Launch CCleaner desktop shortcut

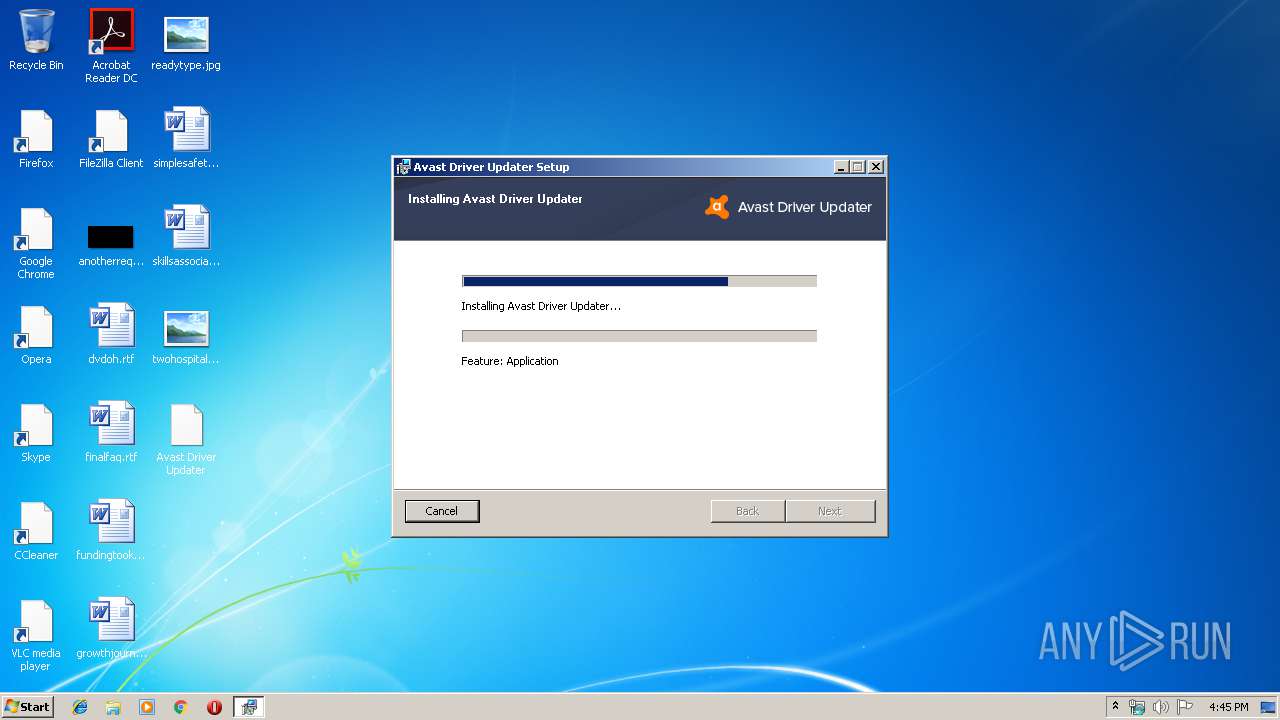pos(36,530)
